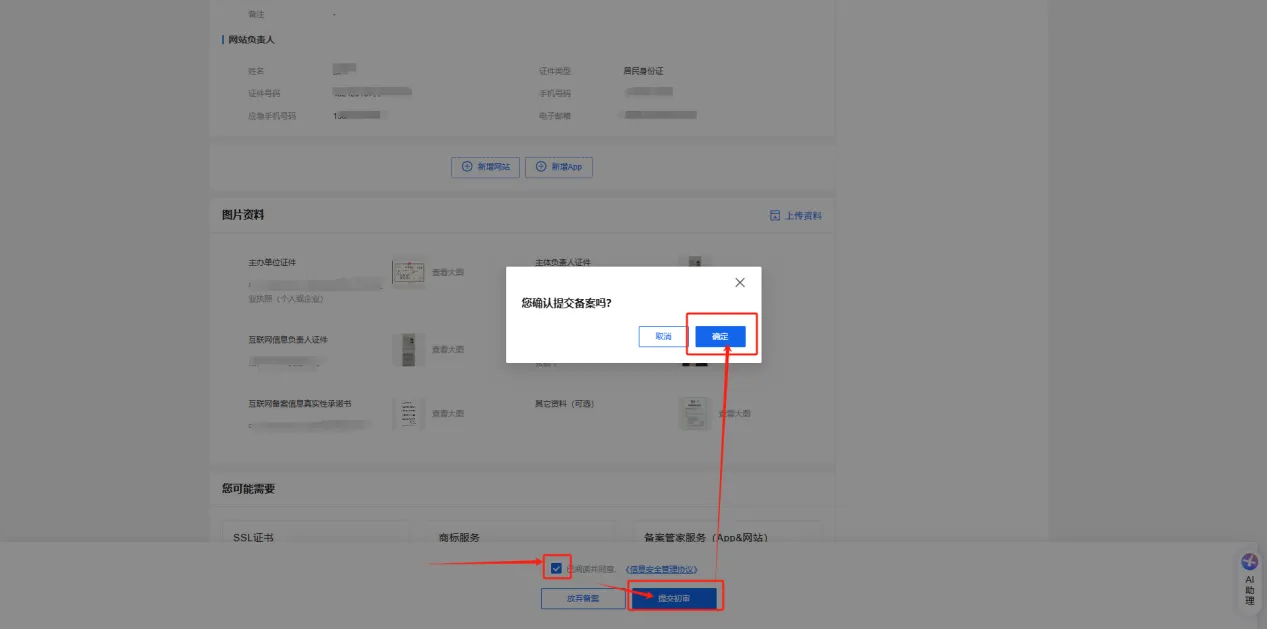Open the 其它资料 thumbnail image
1267x629 pixels.
coord(694,413)
